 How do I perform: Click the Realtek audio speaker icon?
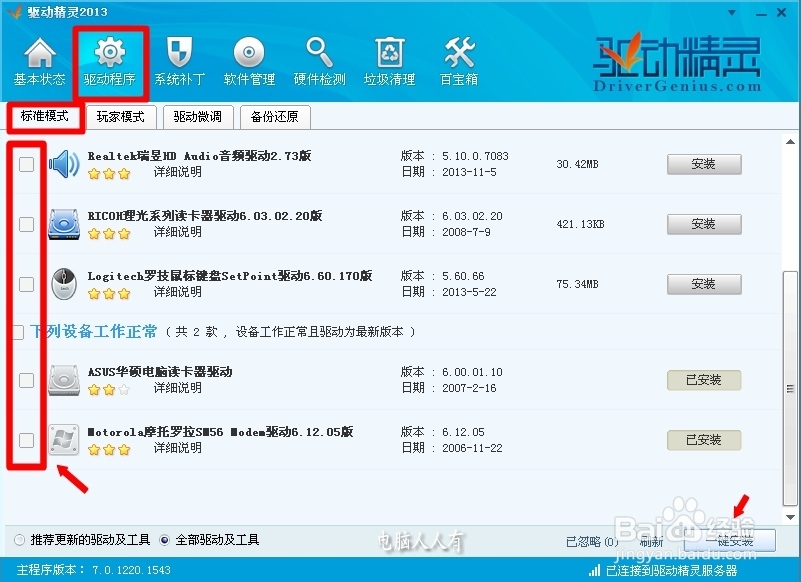(64, 164)
